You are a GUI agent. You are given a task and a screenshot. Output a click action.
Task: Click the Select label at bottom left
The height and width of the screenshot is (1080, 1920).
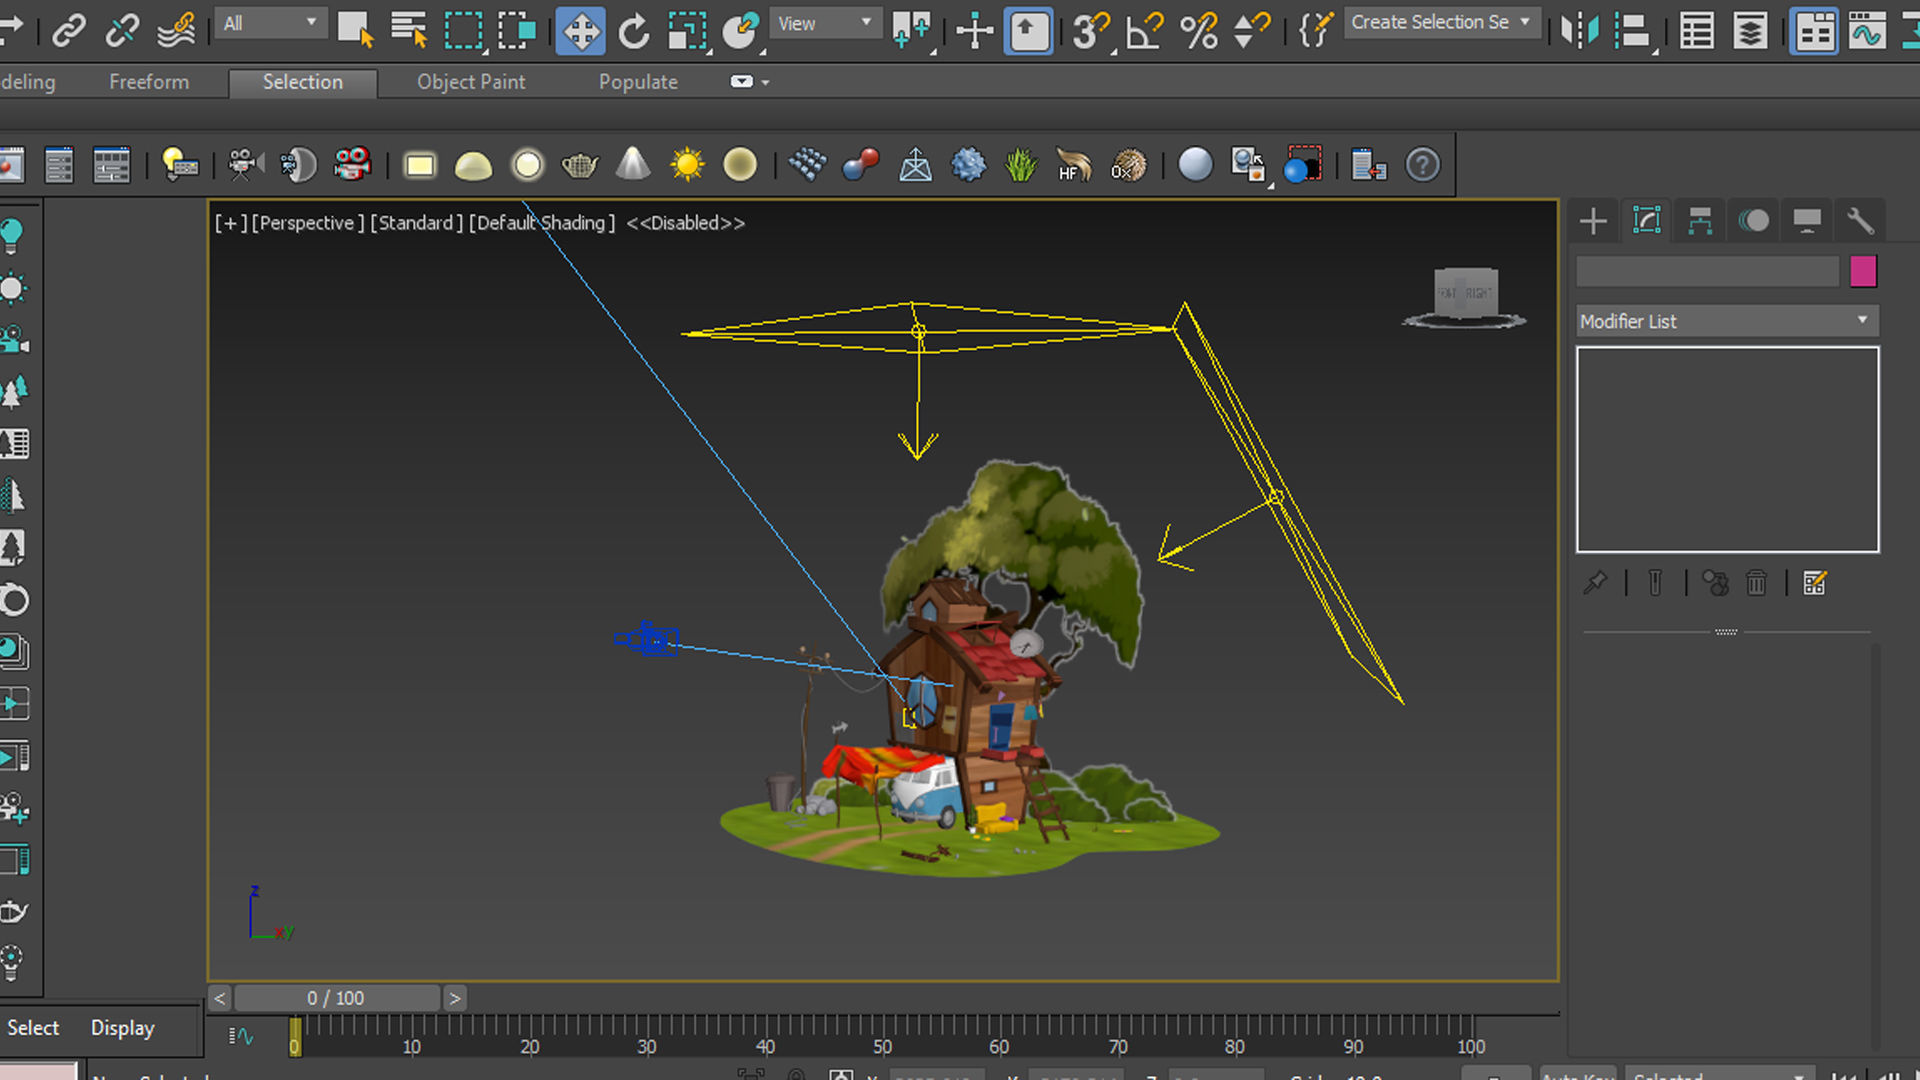[33, 1028]
